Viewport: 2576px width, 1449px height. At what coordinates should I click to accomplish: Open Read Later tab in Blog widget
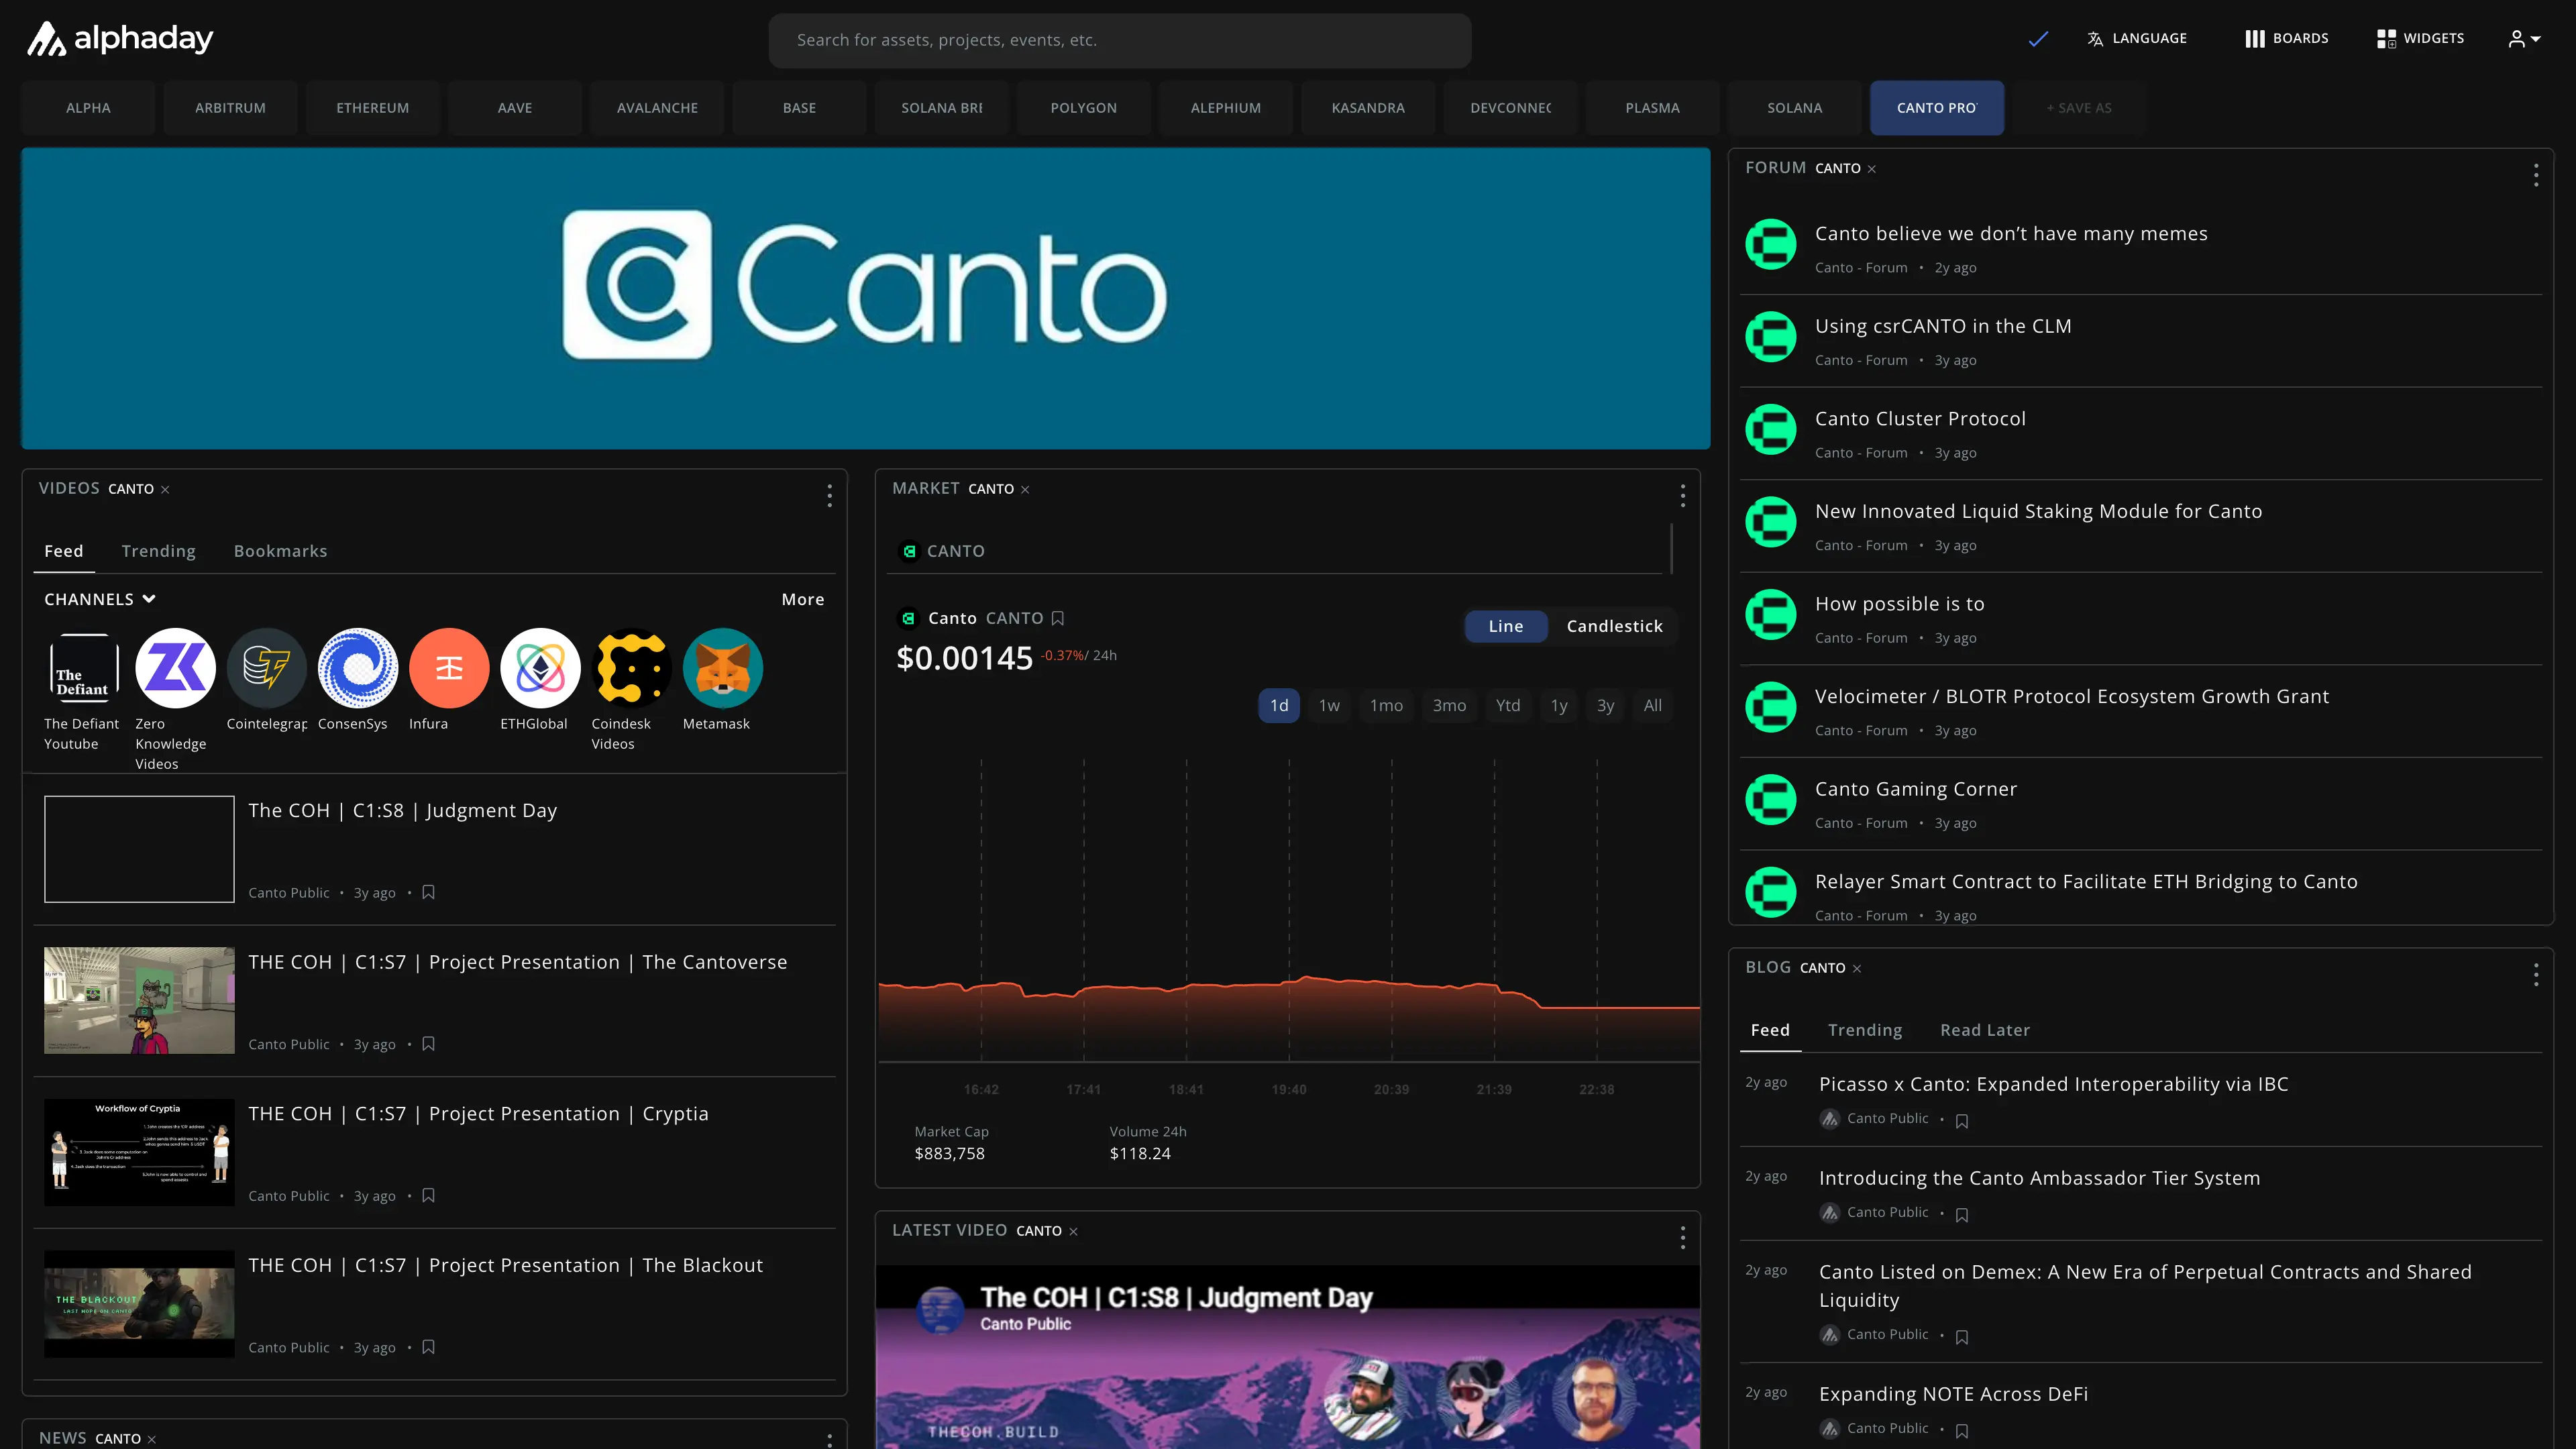pos(1985,1031)
